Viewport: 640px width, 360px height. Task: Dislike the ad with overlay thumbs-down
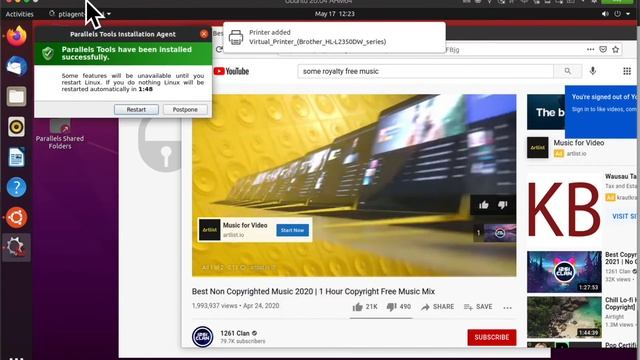tap(502, 205)
